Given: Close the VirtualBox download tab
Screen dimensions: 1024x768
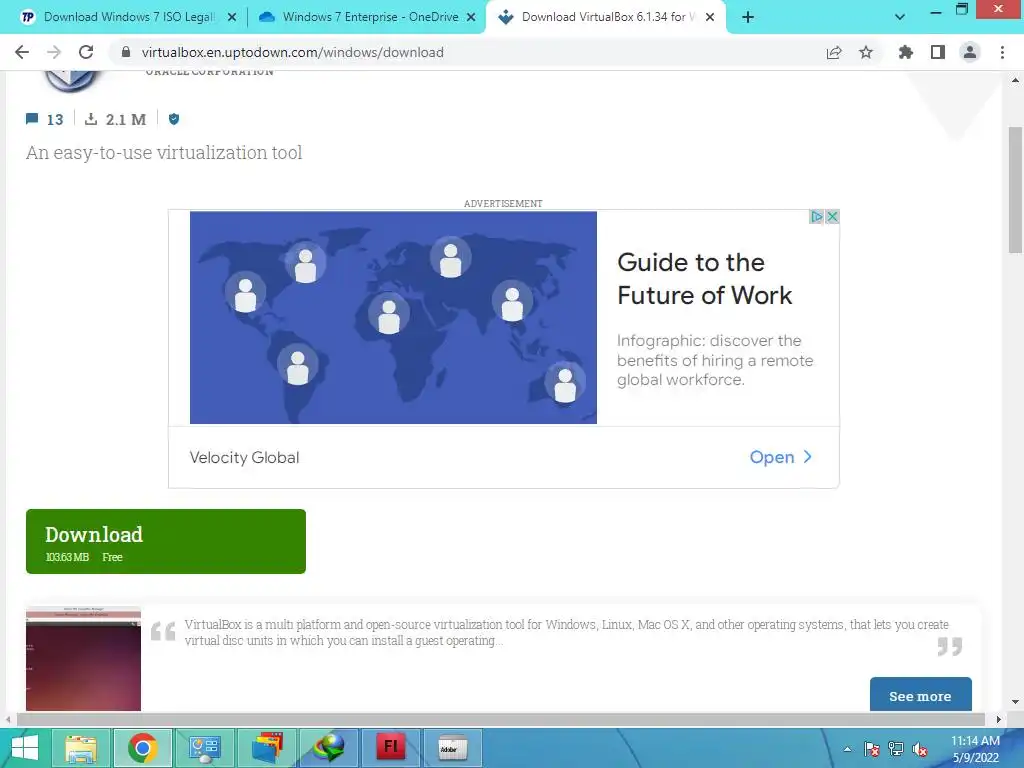Looking at the screenshot, I should coord(710,17).
